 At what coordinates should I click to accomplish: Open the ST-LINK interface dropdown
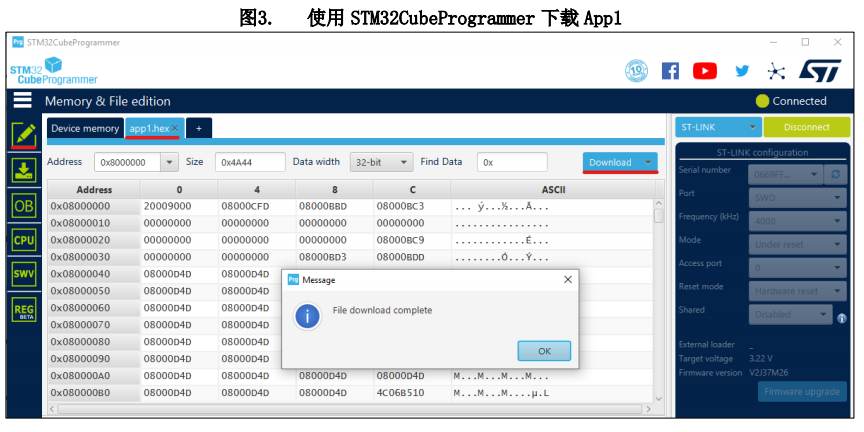tap(719, 127)
